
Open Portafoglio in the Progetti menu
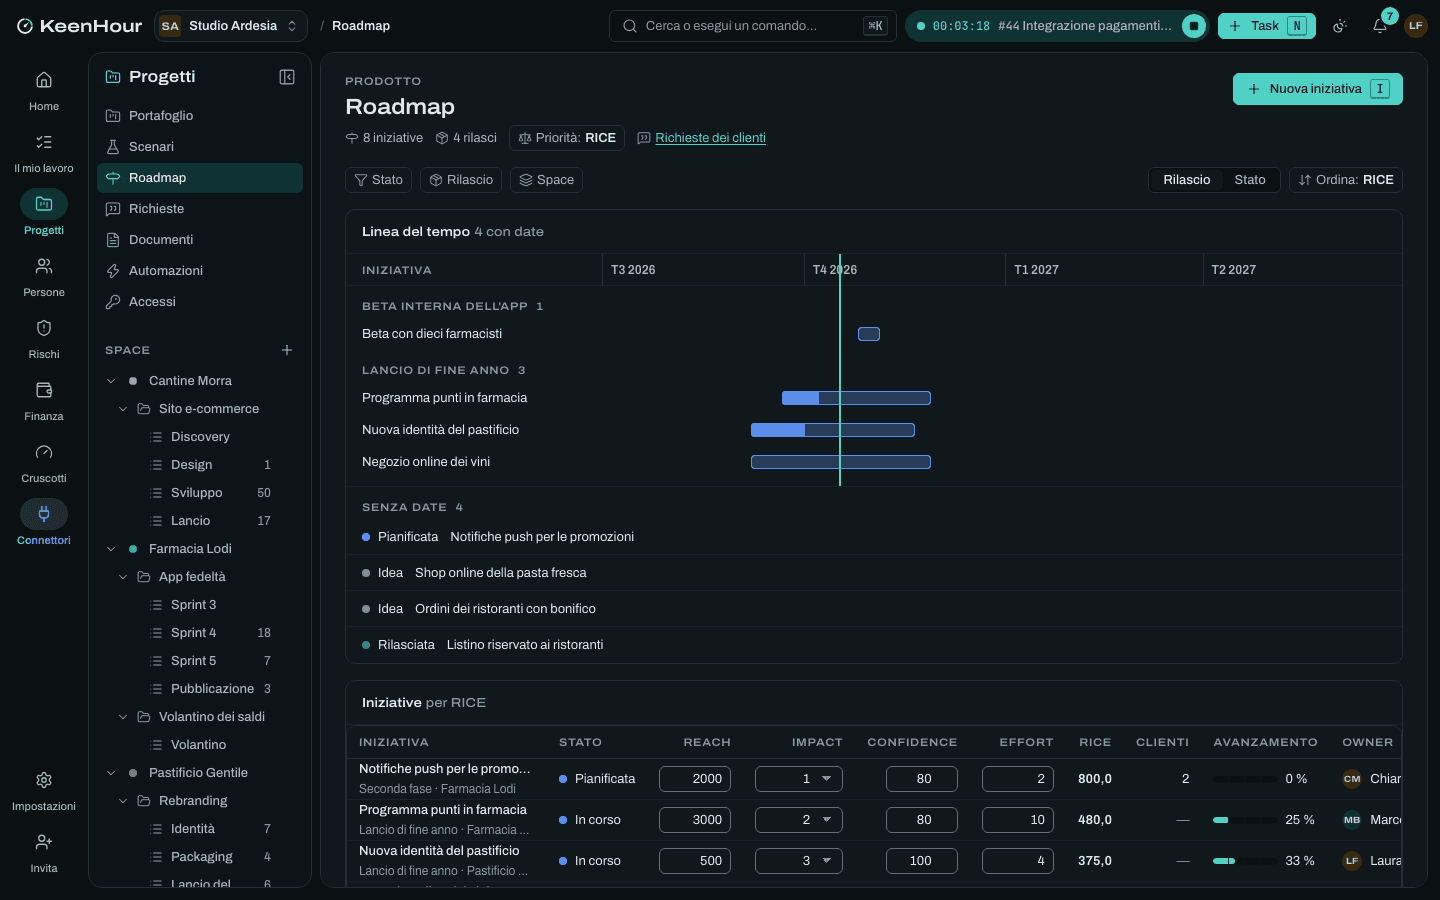[x=200, y=116]
